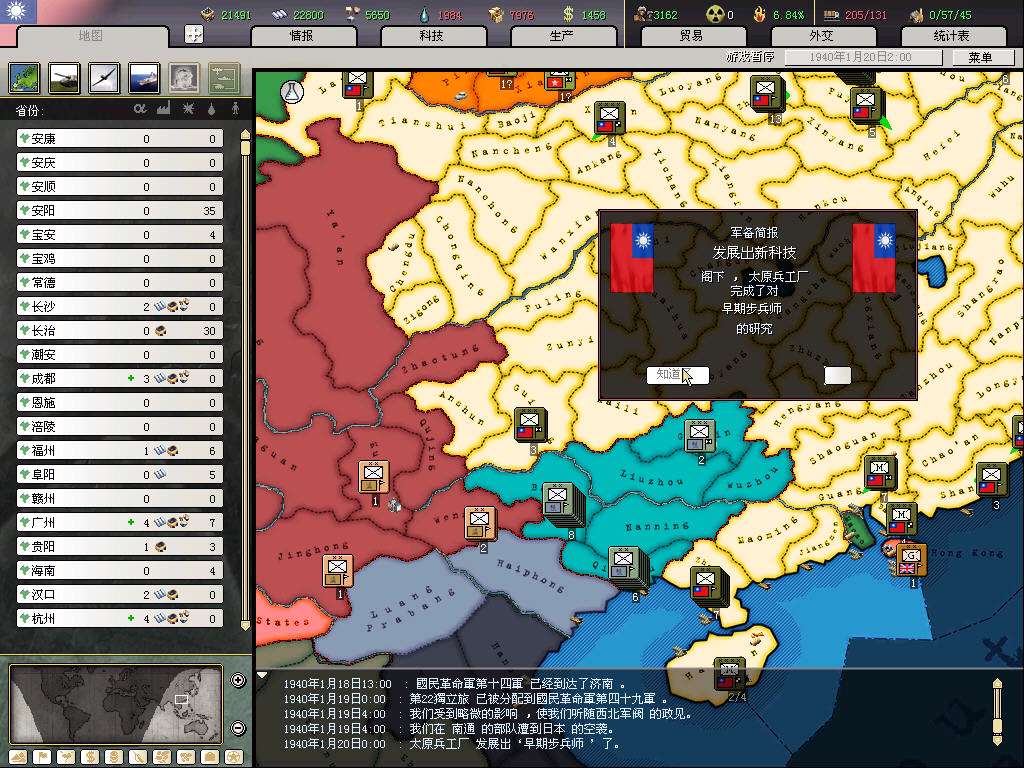The width and height of the screenshot is (1024, 768).
Task: Click the manpower soldier icon in top bar
Action: pyautogui.click(x=643, y=14)
